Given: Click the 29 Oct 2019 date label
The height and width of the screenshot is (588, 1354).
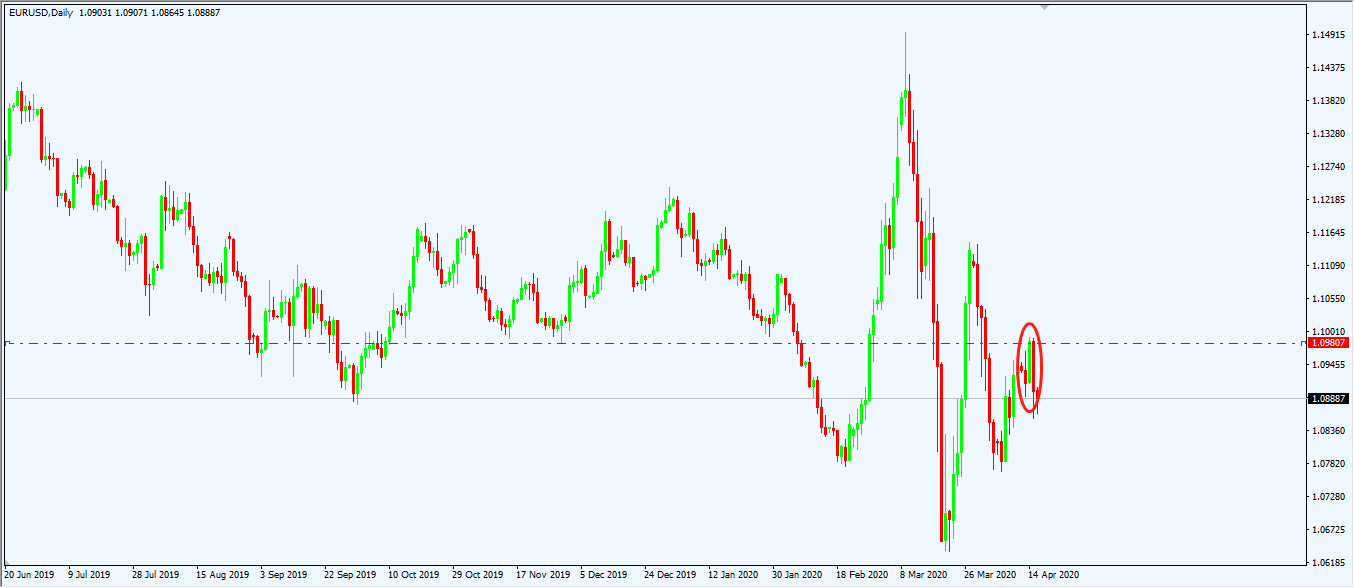Looking at the screenshot, I should [x=478, y=576].
